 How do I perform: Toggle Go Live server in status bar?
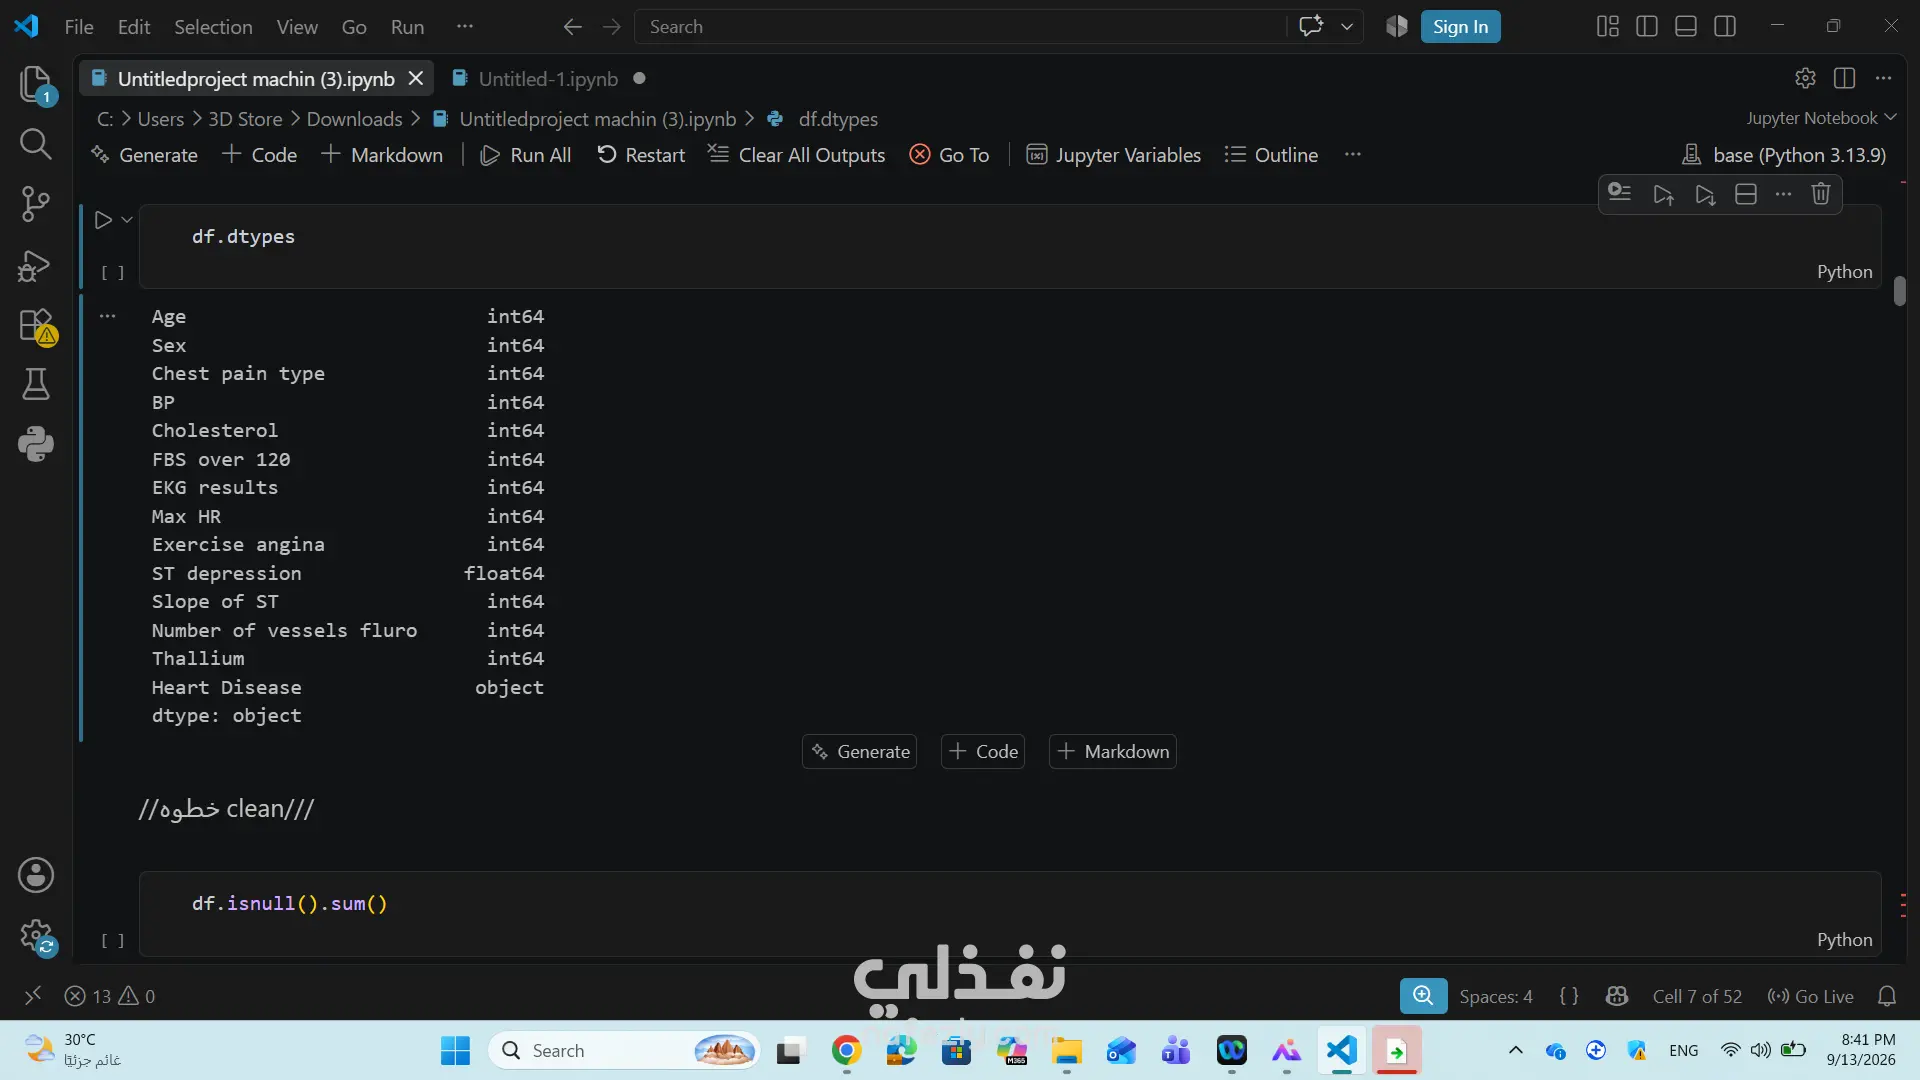point(1811,996)
